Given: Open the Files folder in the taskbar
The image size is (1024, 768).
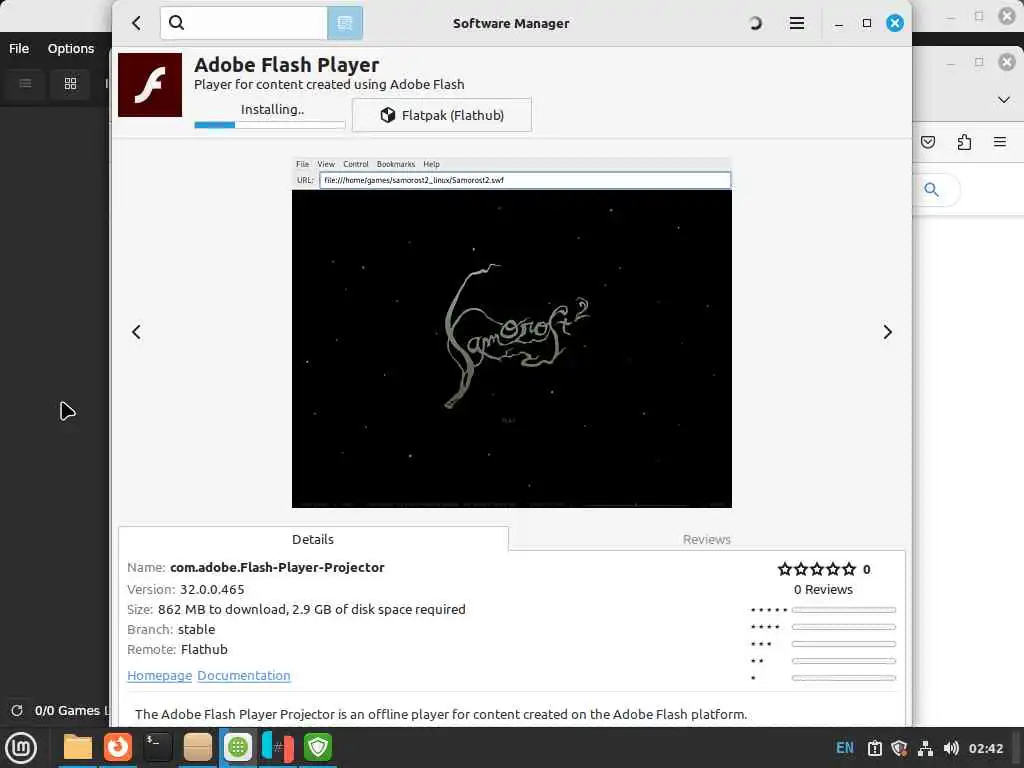Looking at the screenshot, I should click(x=78, y=747).
